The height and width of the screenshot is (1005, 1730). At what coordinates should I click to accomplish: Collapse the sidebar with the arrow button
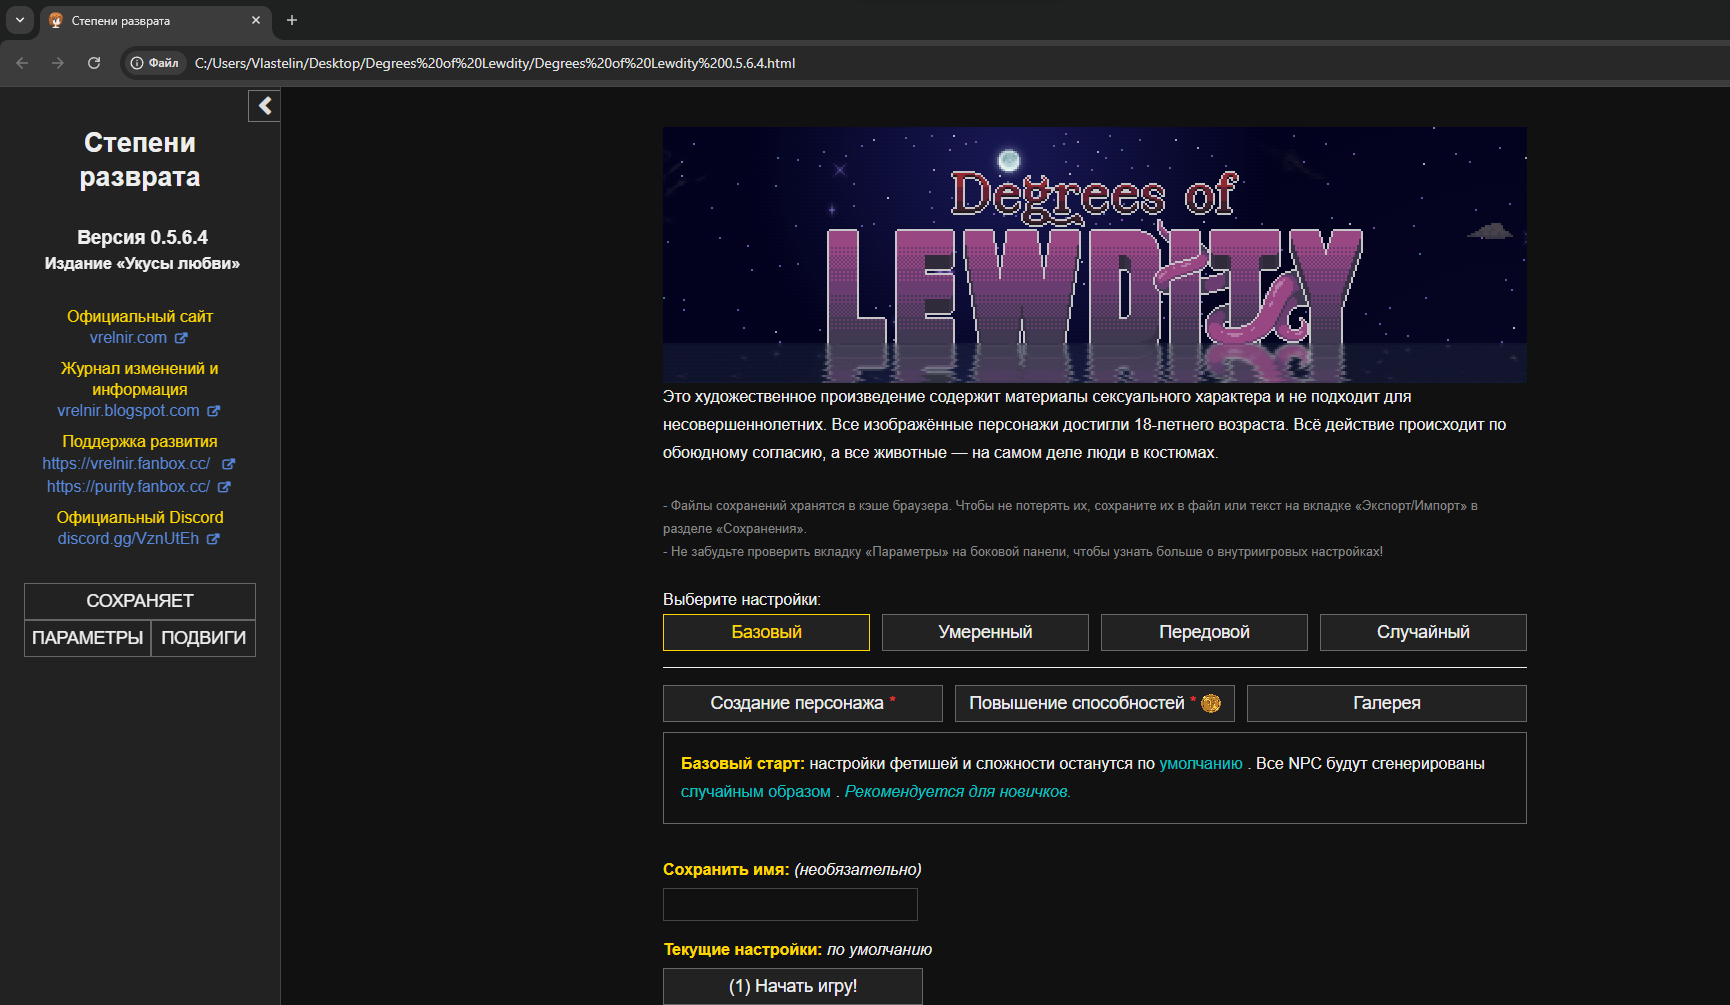(x=264, y=106)
